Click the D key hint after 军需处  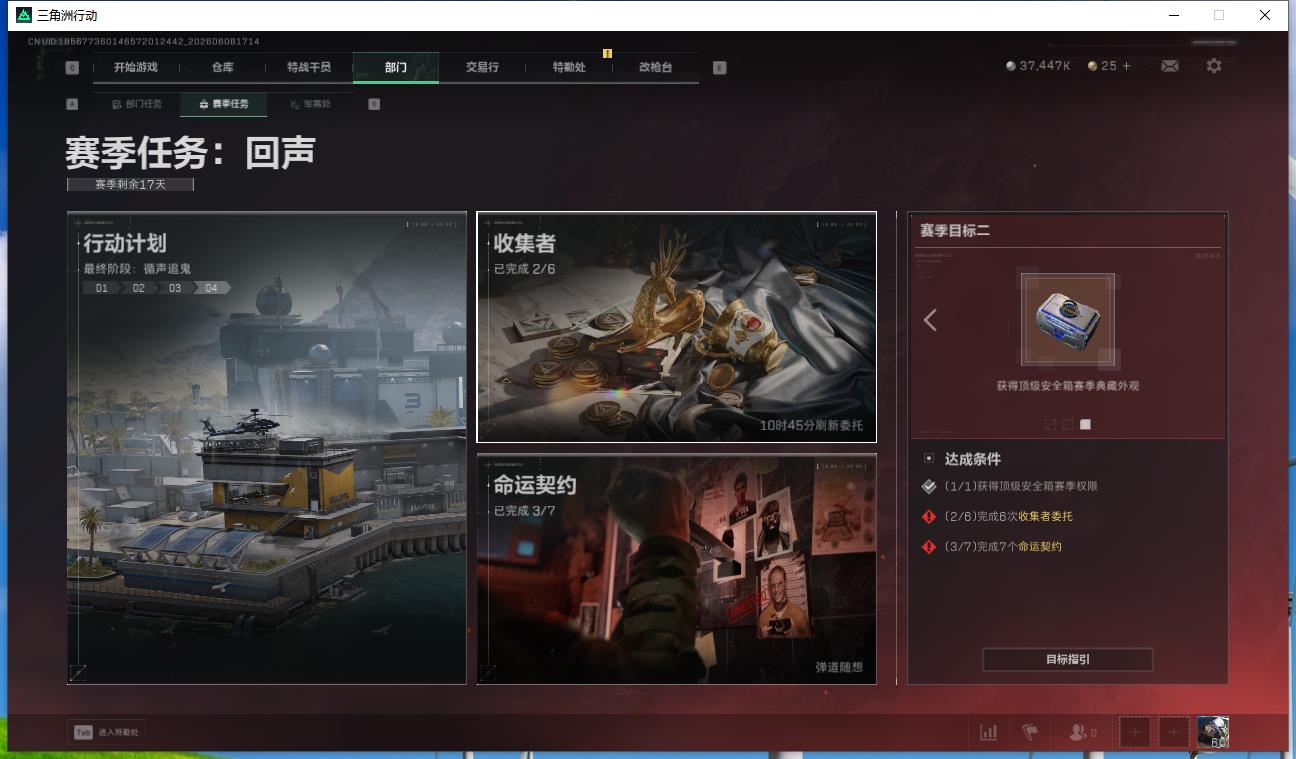(x=374, y=104)
